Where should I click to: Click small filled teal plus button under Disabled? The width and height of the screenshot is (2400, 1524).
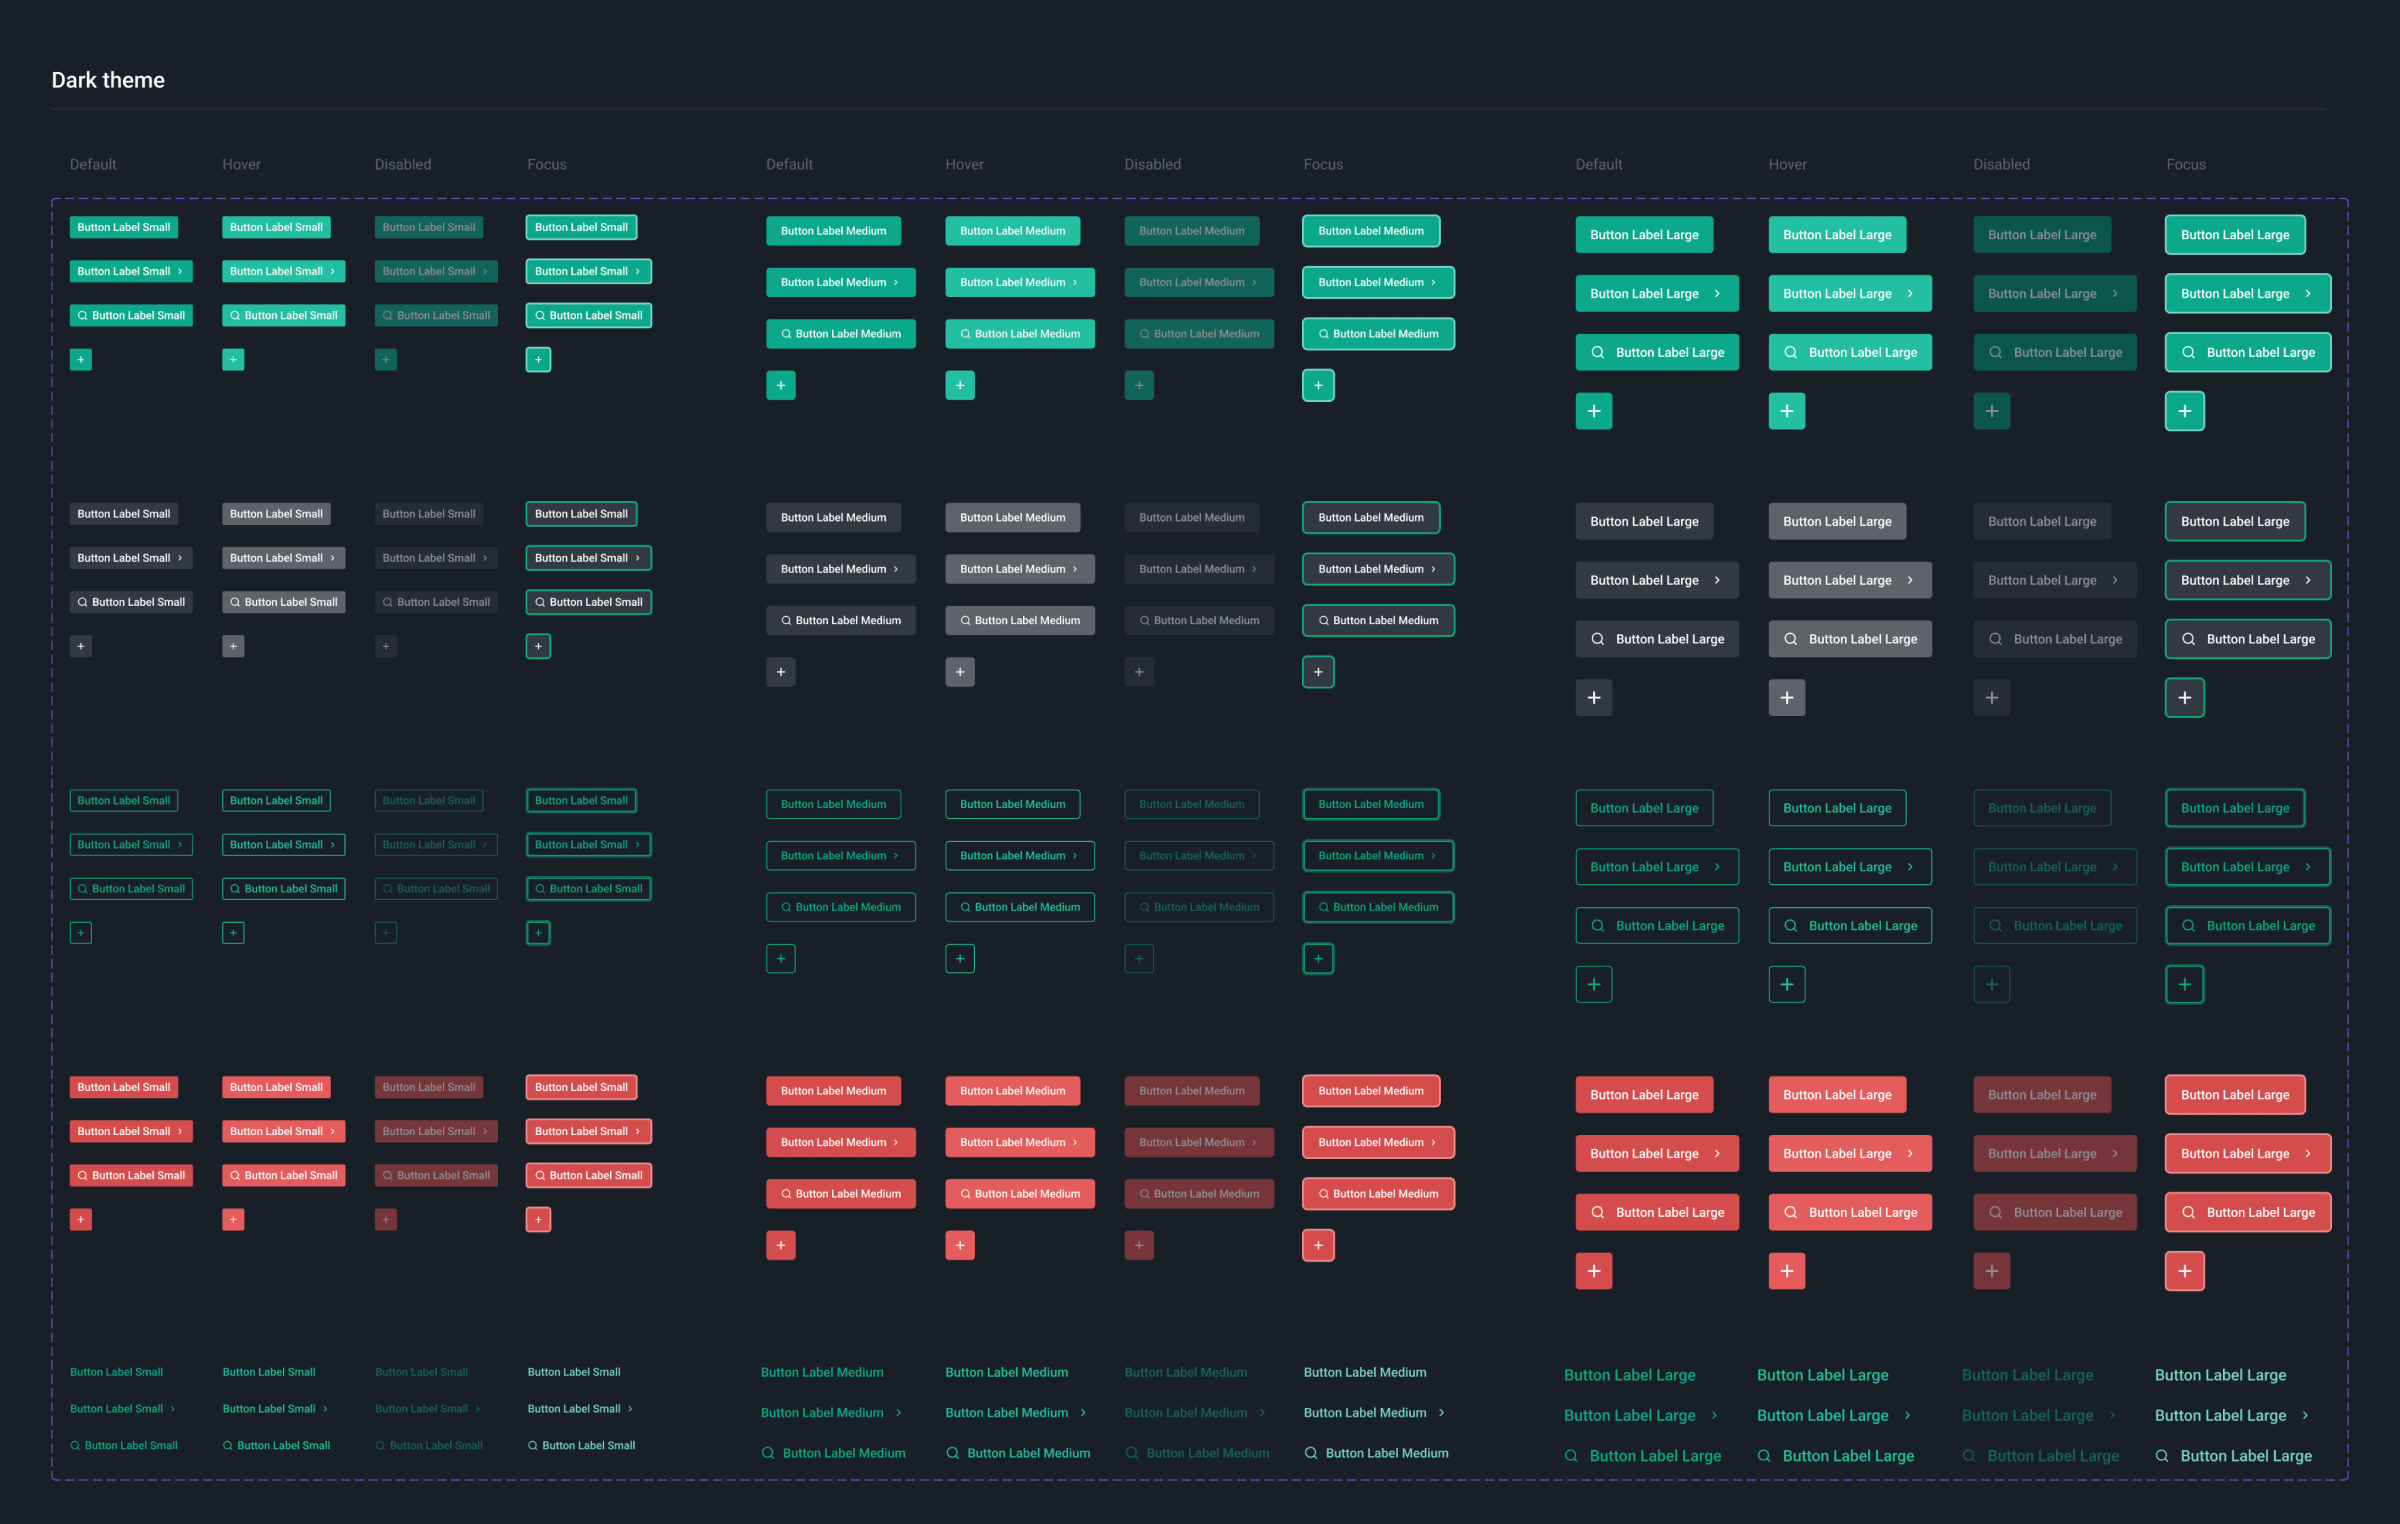[x=385, y=359]
